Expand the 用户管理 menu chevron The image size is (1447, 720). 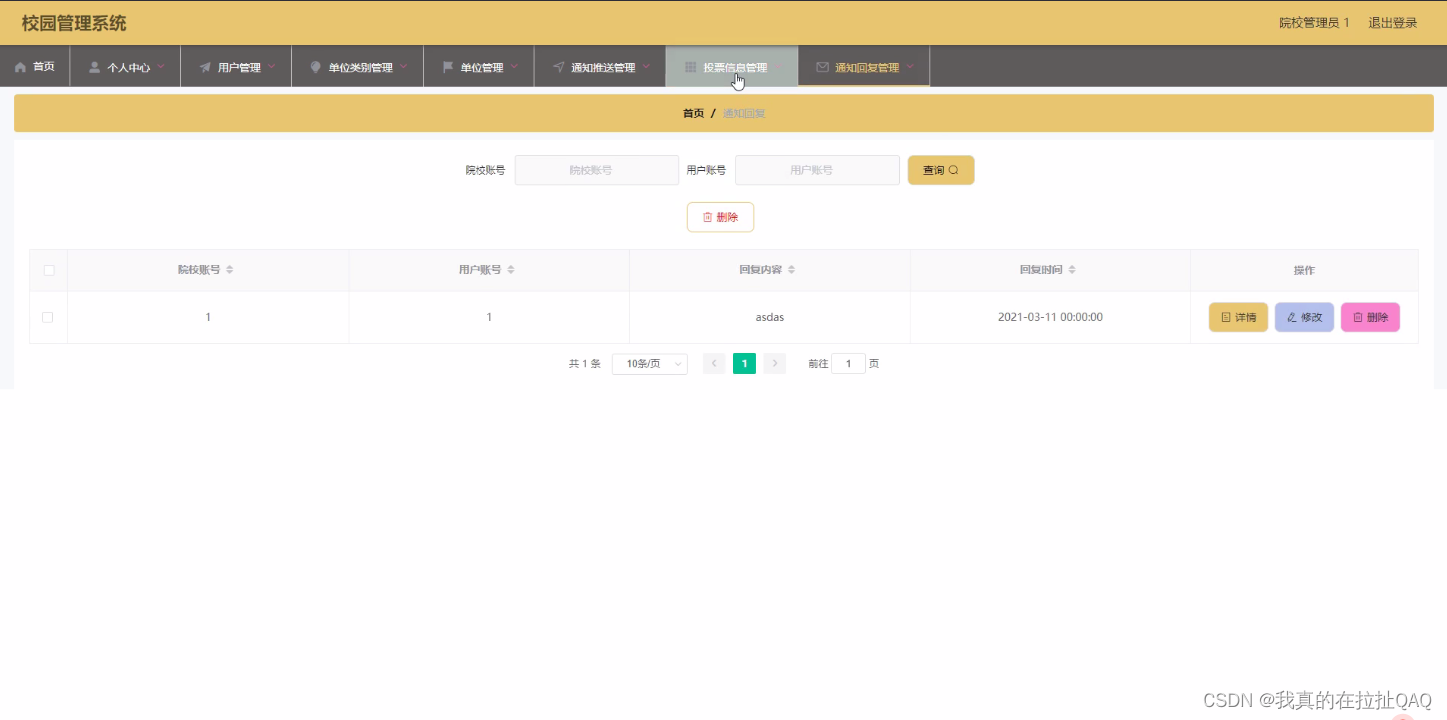(271, 67)
